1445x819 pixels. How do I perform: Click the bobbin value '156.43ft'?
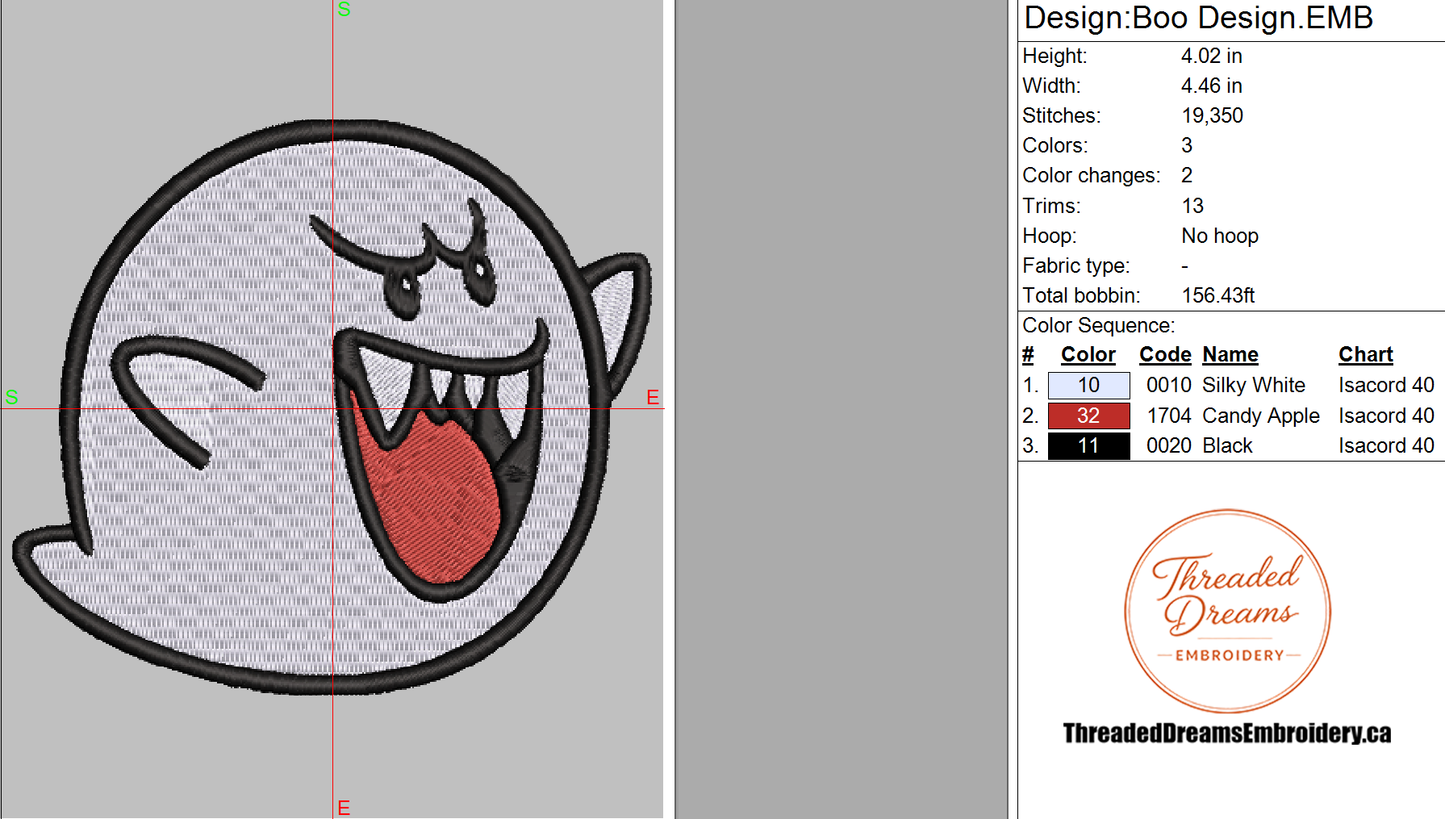click(1218, 296)
